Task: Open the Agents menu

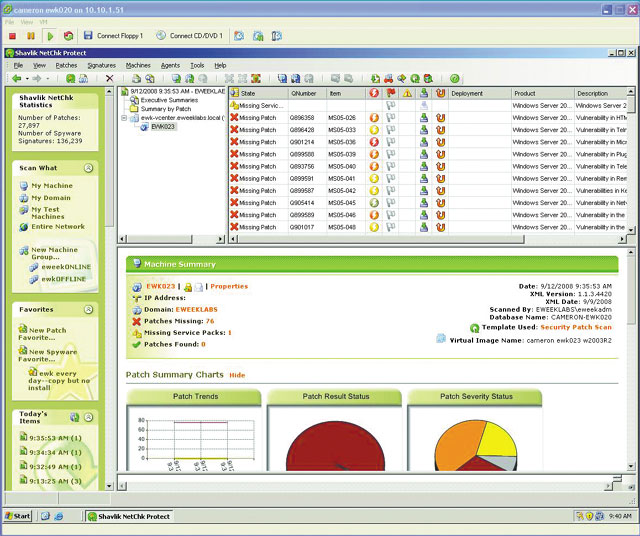Action: click(x=170, y=65)
